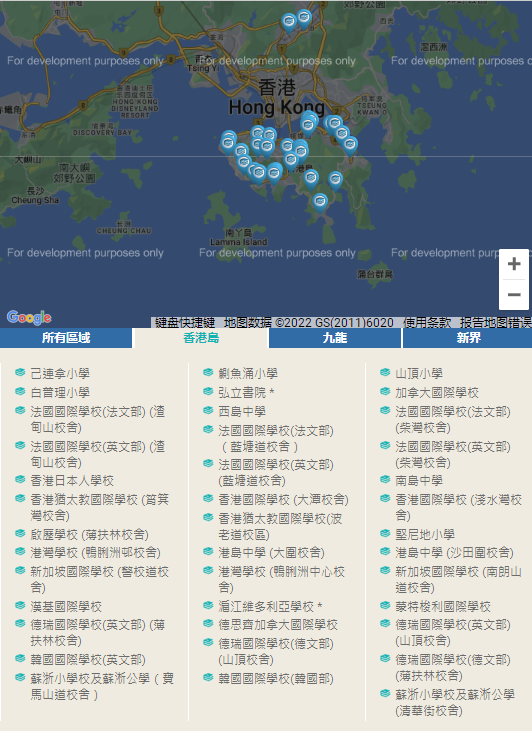Click the left marker of the northern pair

coord(289,22)
